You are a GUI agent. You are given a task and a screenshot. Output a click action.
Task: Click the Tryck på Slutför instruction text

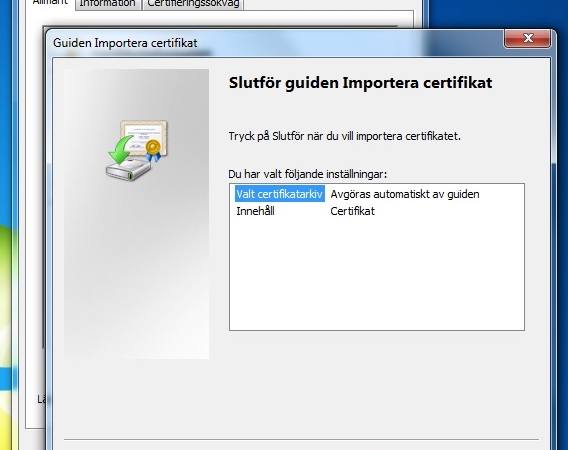tap(344, 136)
